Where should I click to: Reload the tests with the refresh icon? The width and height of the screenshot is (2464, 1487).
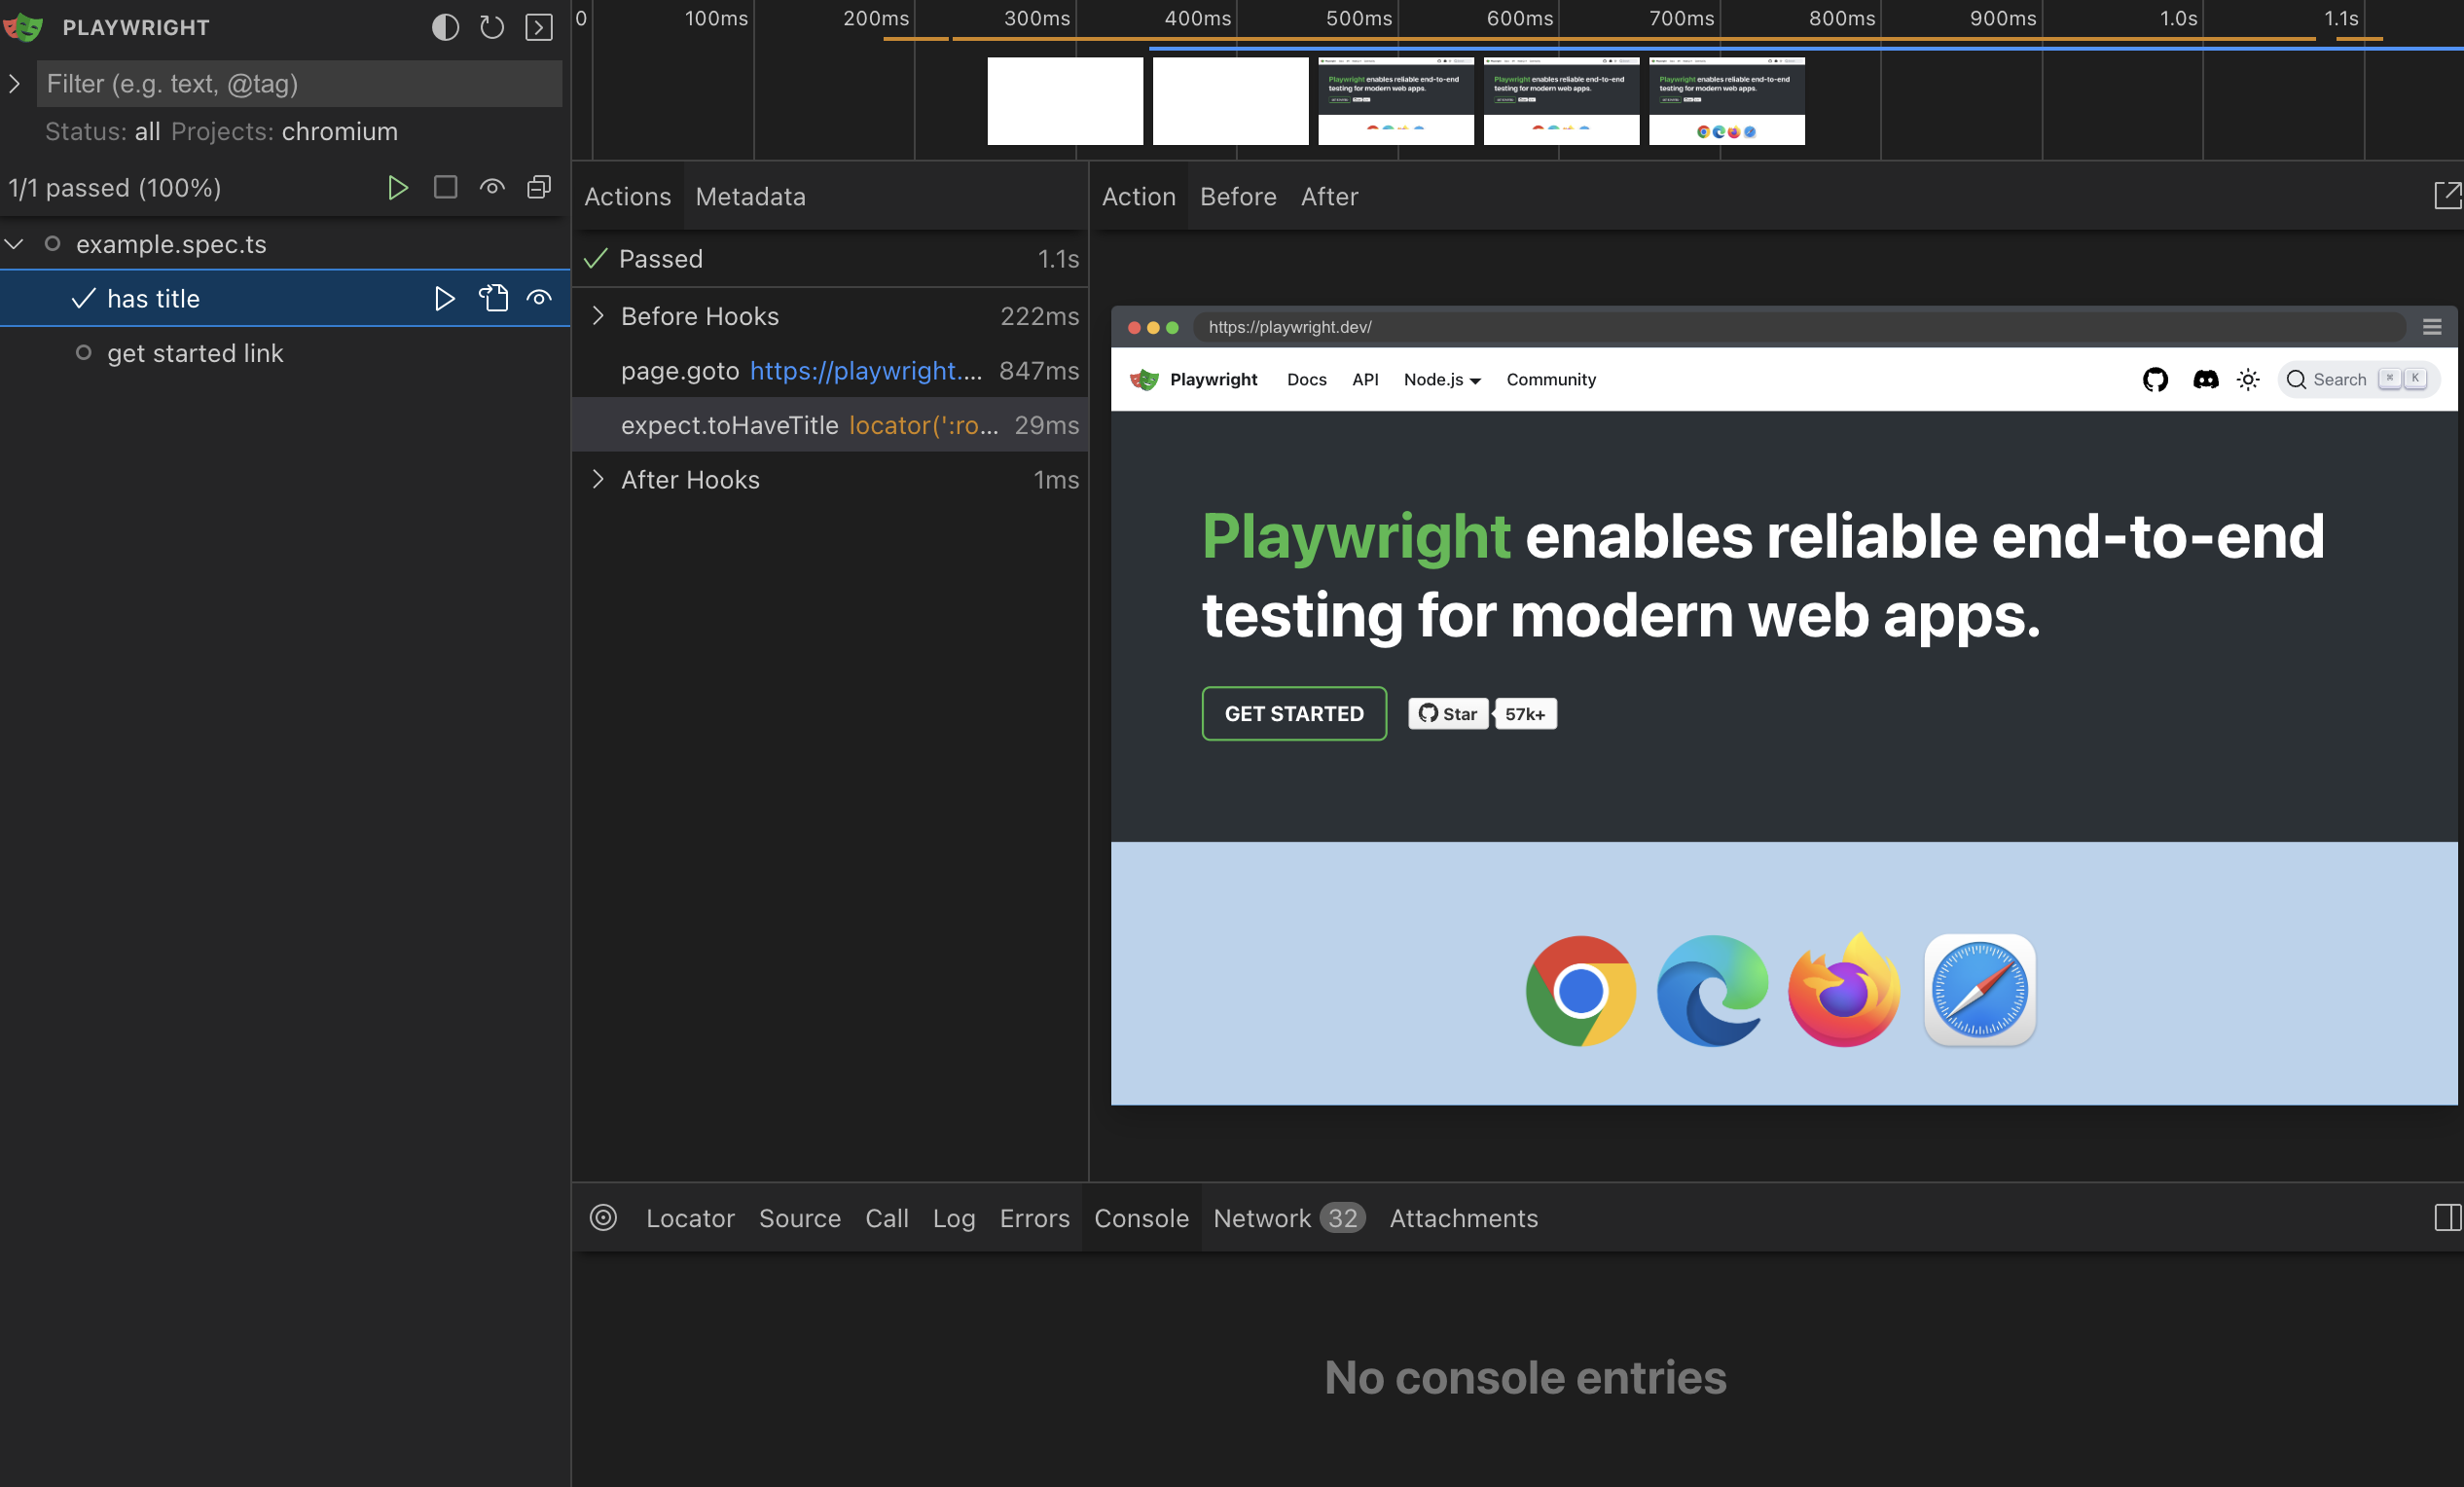pos(491,27)
